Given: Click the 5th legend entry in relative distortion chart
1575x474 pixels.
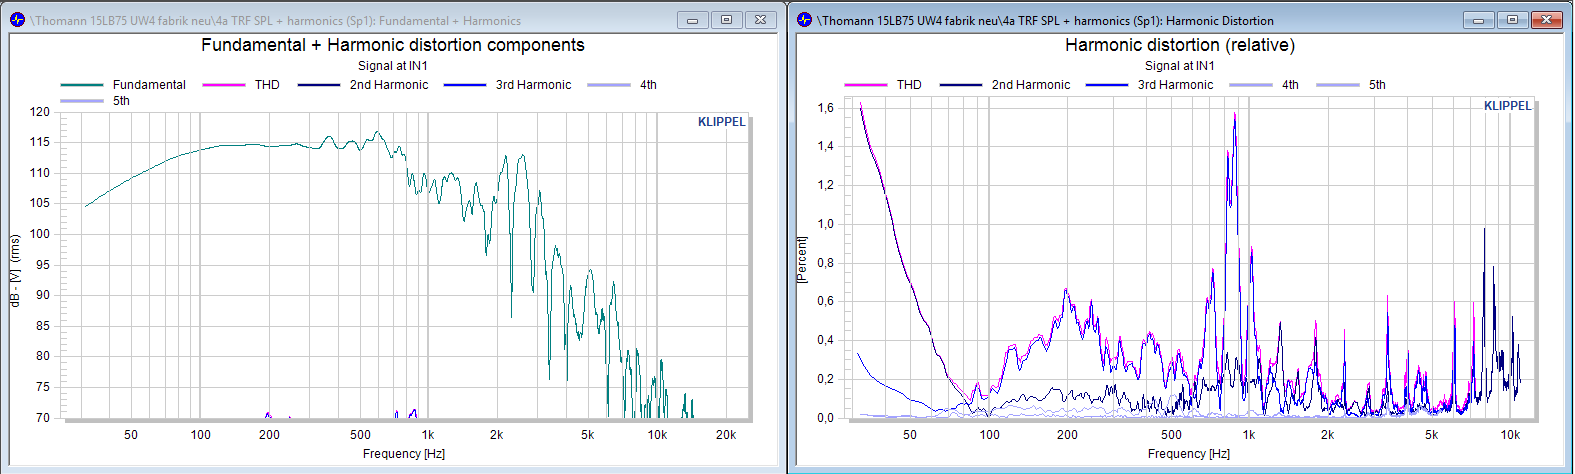Looking at the screenshot, I should click(x=1377, y=85).
